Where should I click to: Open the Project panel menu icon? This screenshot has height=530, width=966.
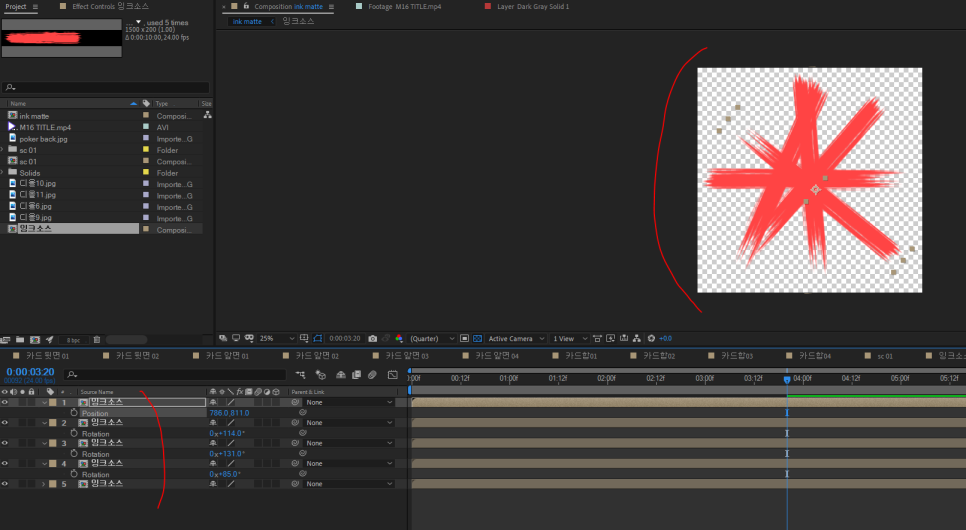(35, 7)
